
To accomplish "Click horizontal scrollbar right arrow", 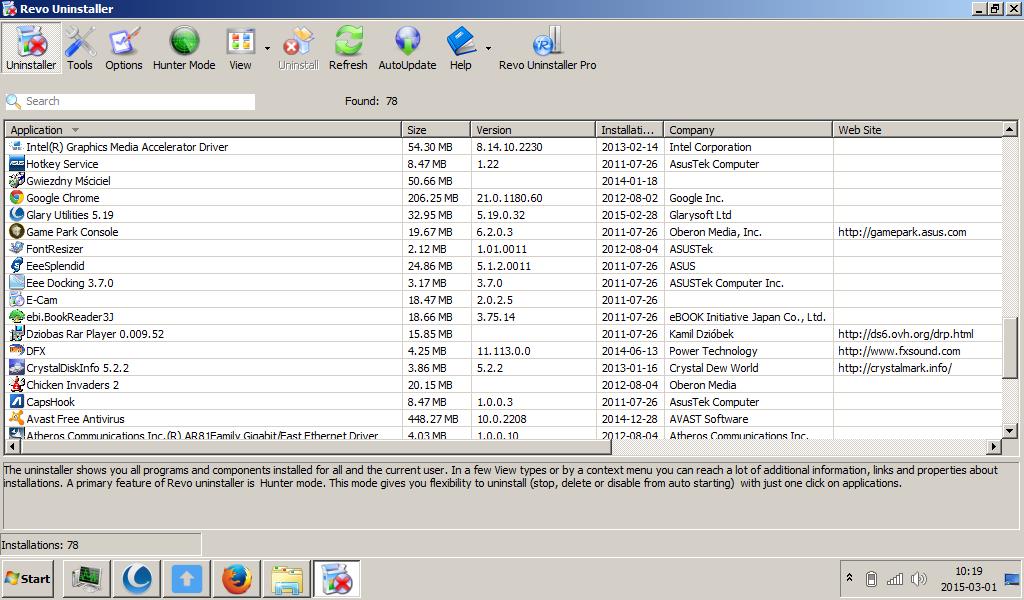I will click(x=994, y=447).
